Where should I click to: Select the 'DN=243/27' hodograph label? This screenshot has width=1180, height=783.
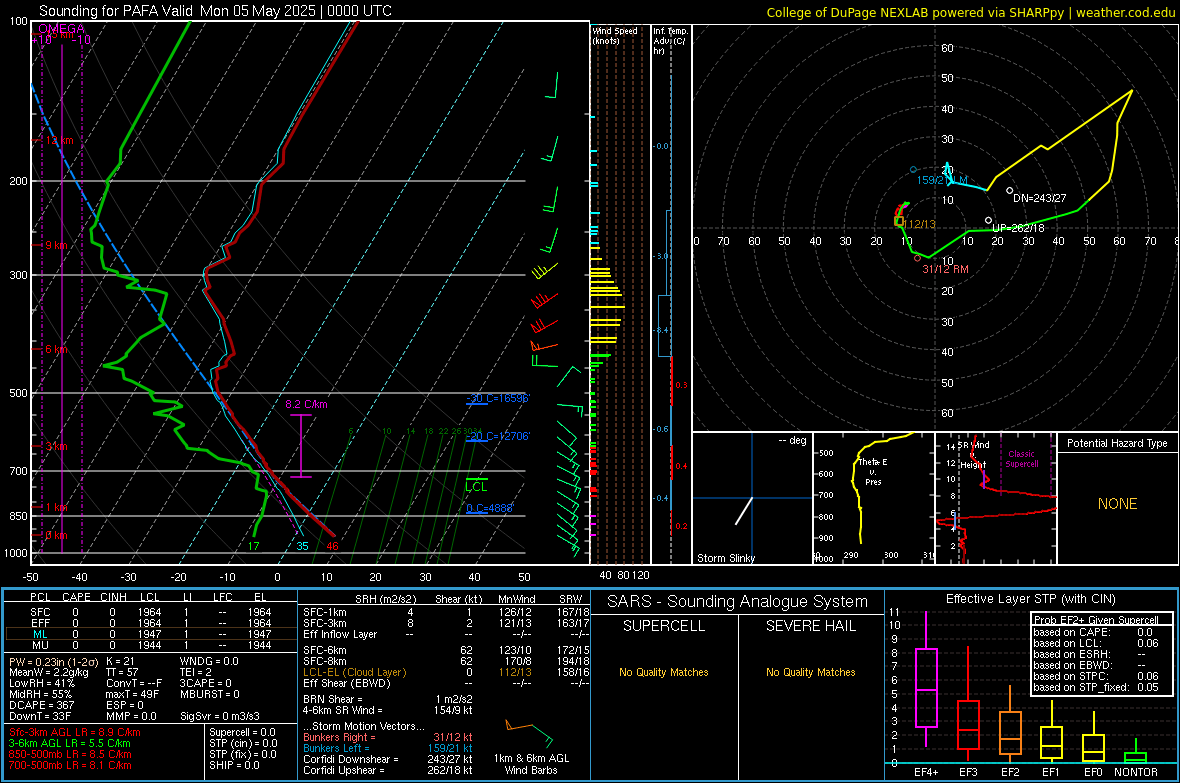pyautogui.click(x=1039, y=198)
